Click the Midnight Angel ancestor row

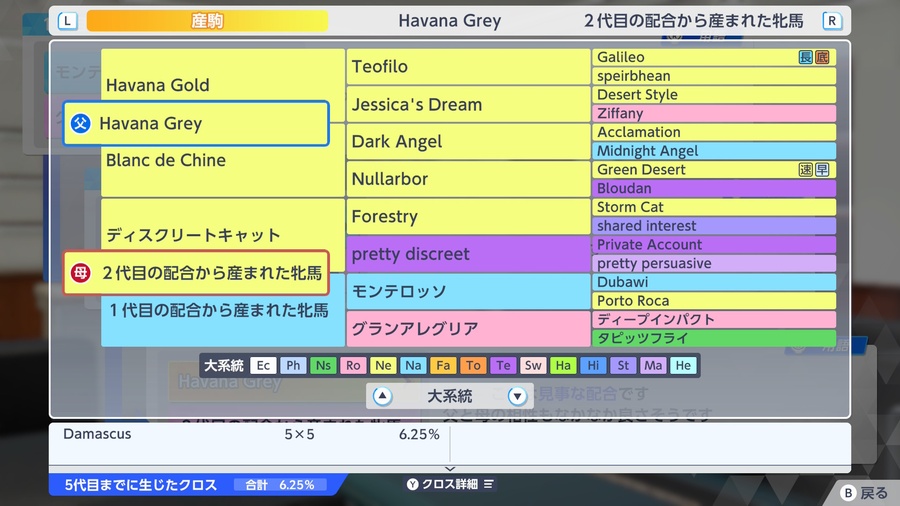[714, 151]
